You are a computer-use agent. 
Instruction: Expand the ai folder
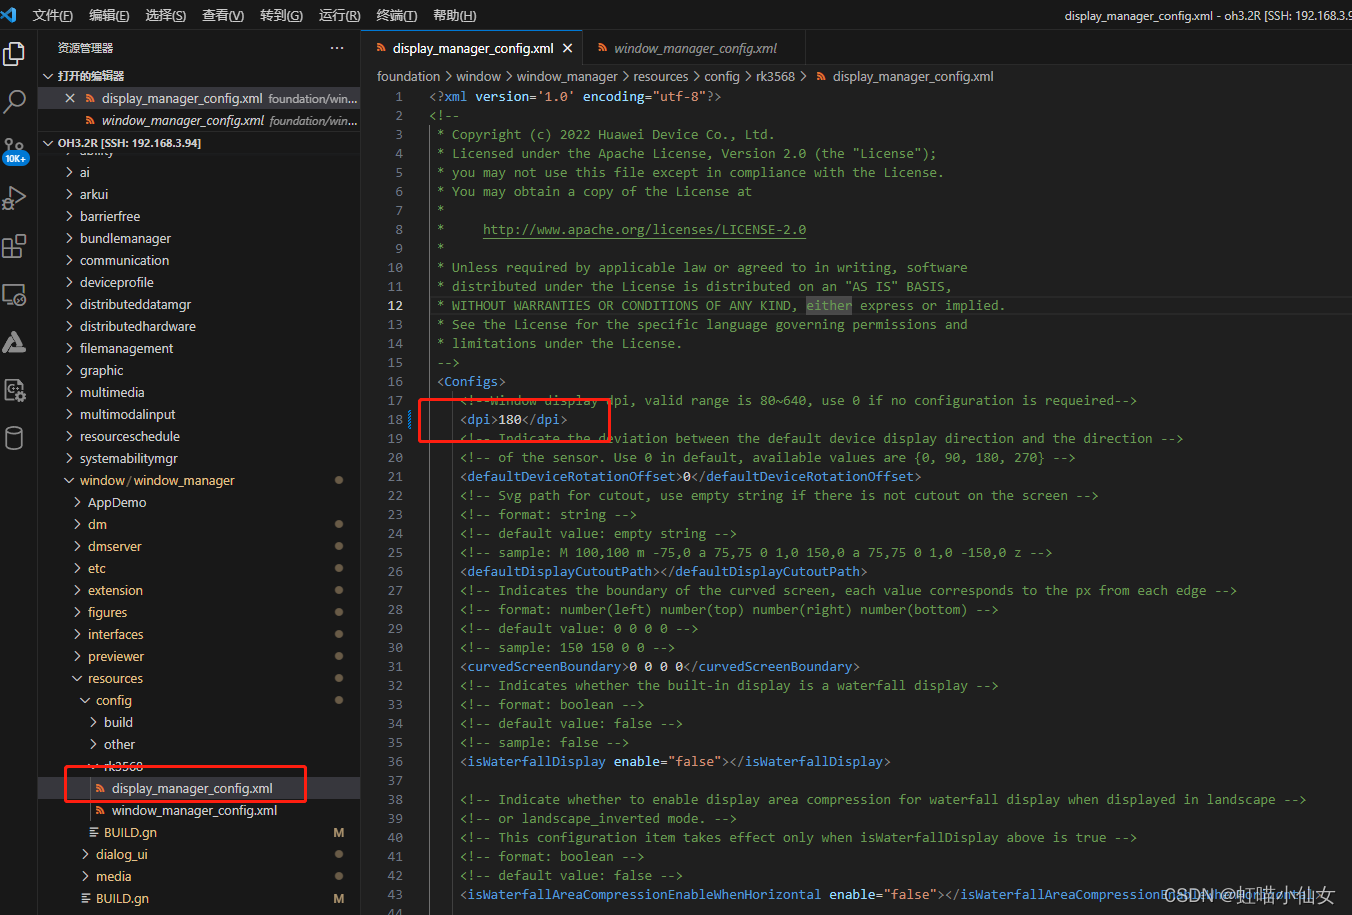84,172
